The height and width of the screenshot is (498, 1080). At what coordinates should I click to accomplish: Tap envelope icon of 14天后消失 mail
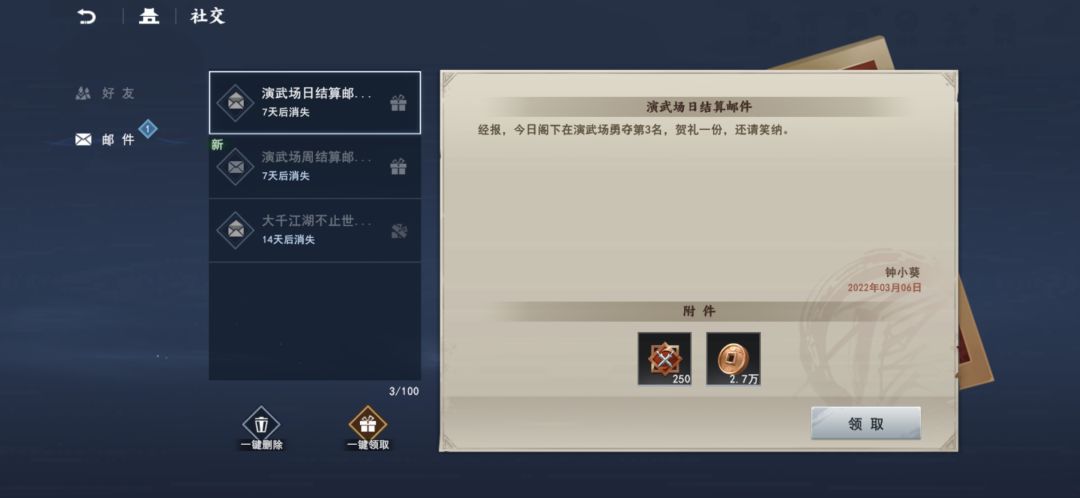(236, 230)
